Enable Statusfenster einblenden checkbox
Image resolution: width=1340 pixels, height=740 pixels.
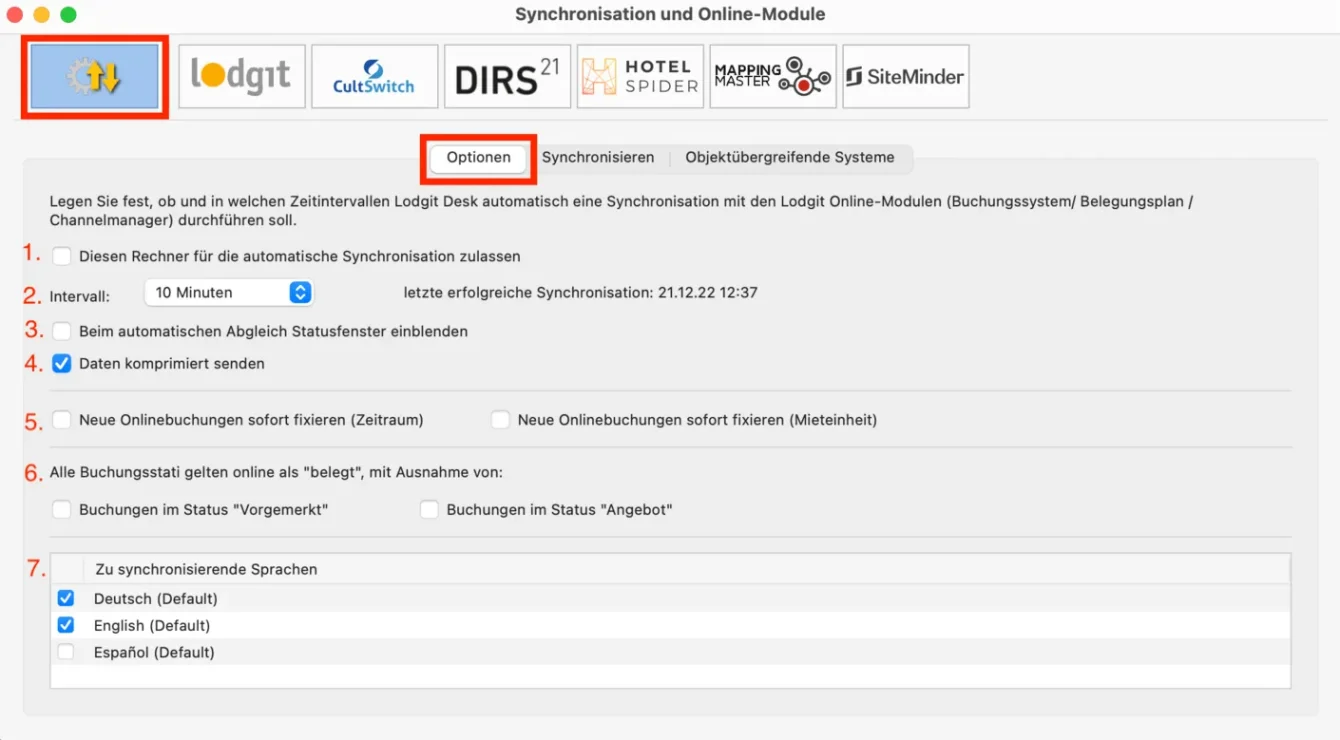pos(62,331)
